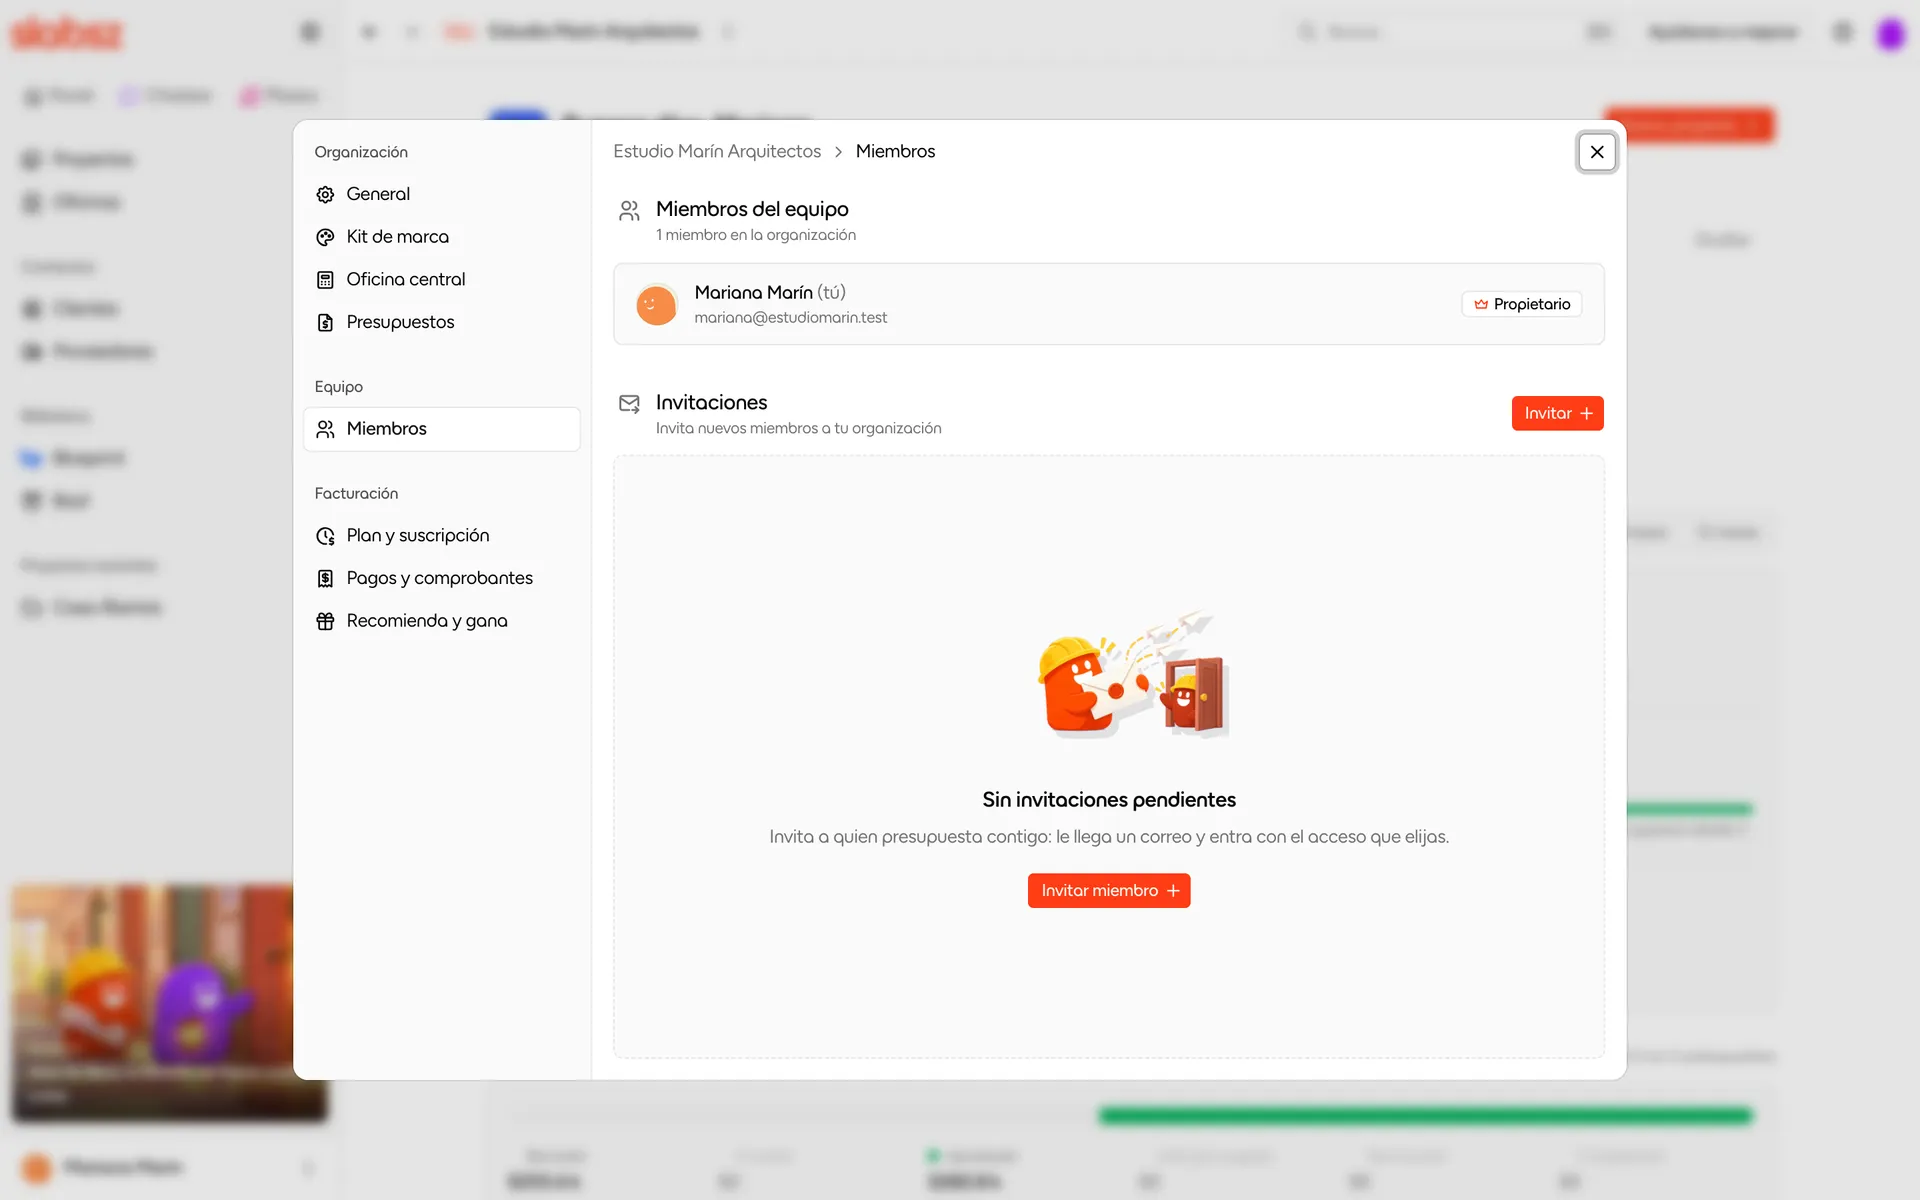Viewport: 1920px width, 1200px height.
Task: Click Mariana Marín's orange avatar
Action: point(656,304)
